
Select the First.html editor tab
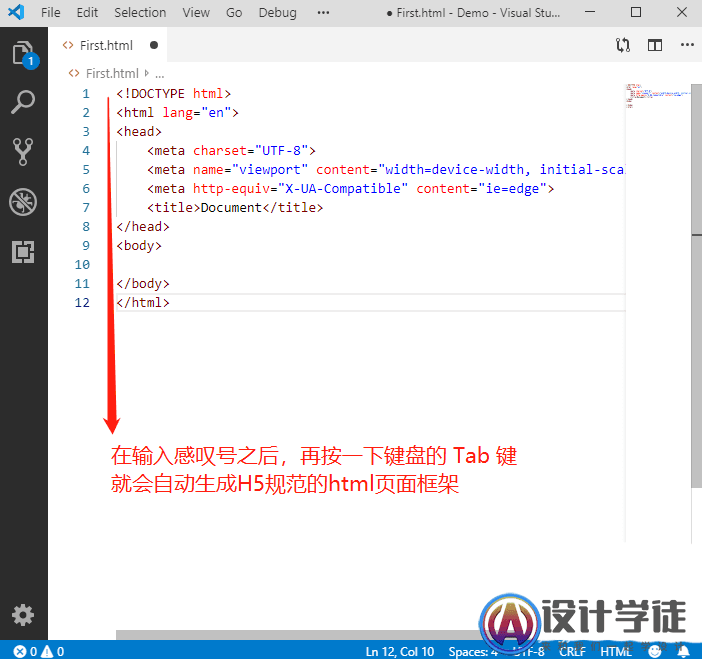click(106, 45)
